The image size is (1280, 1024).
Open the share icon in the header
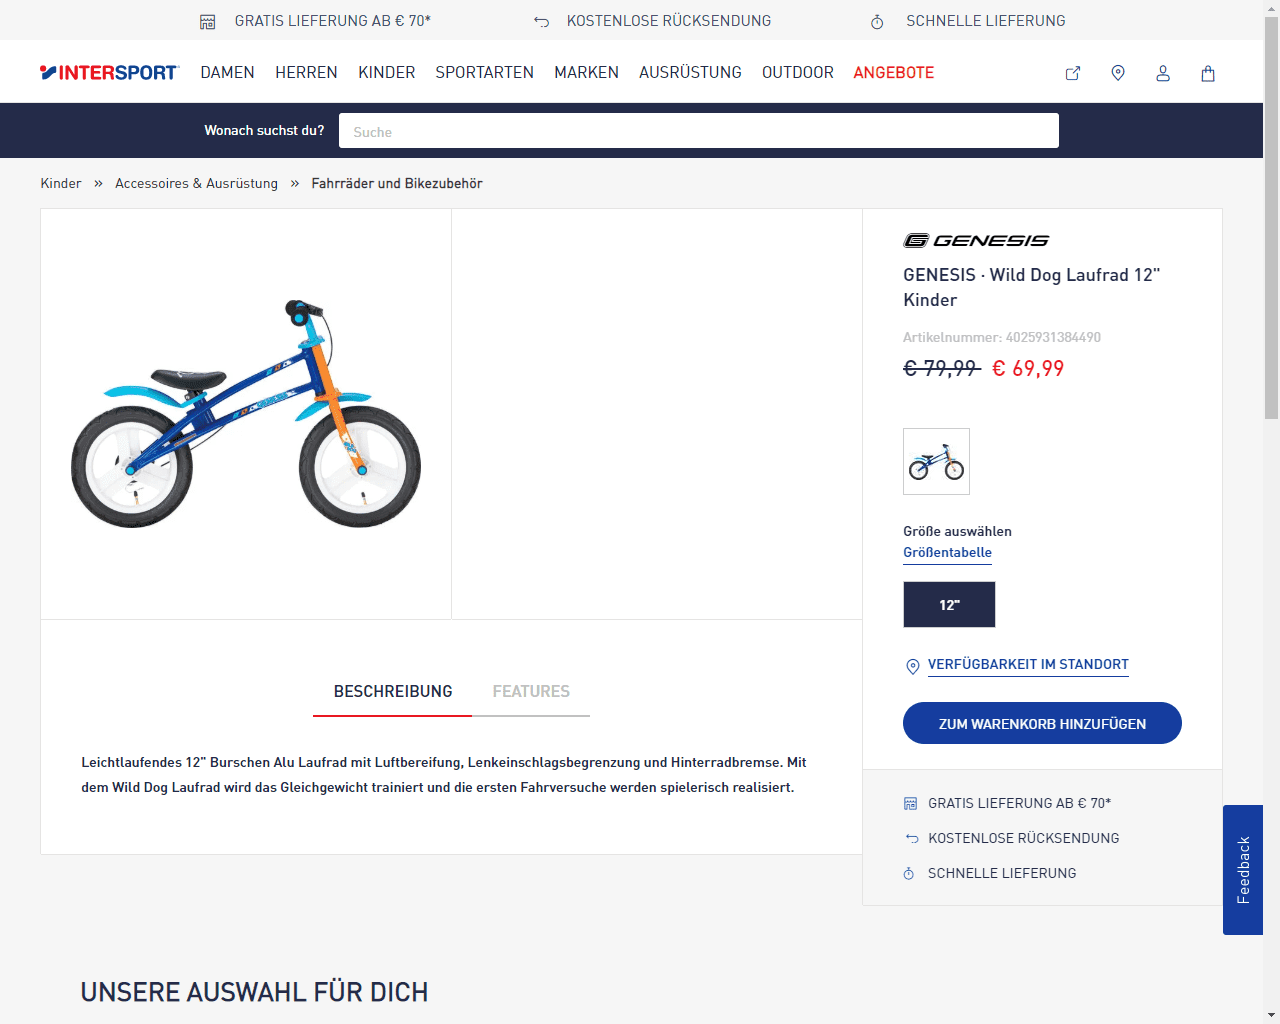(1073, 73)
